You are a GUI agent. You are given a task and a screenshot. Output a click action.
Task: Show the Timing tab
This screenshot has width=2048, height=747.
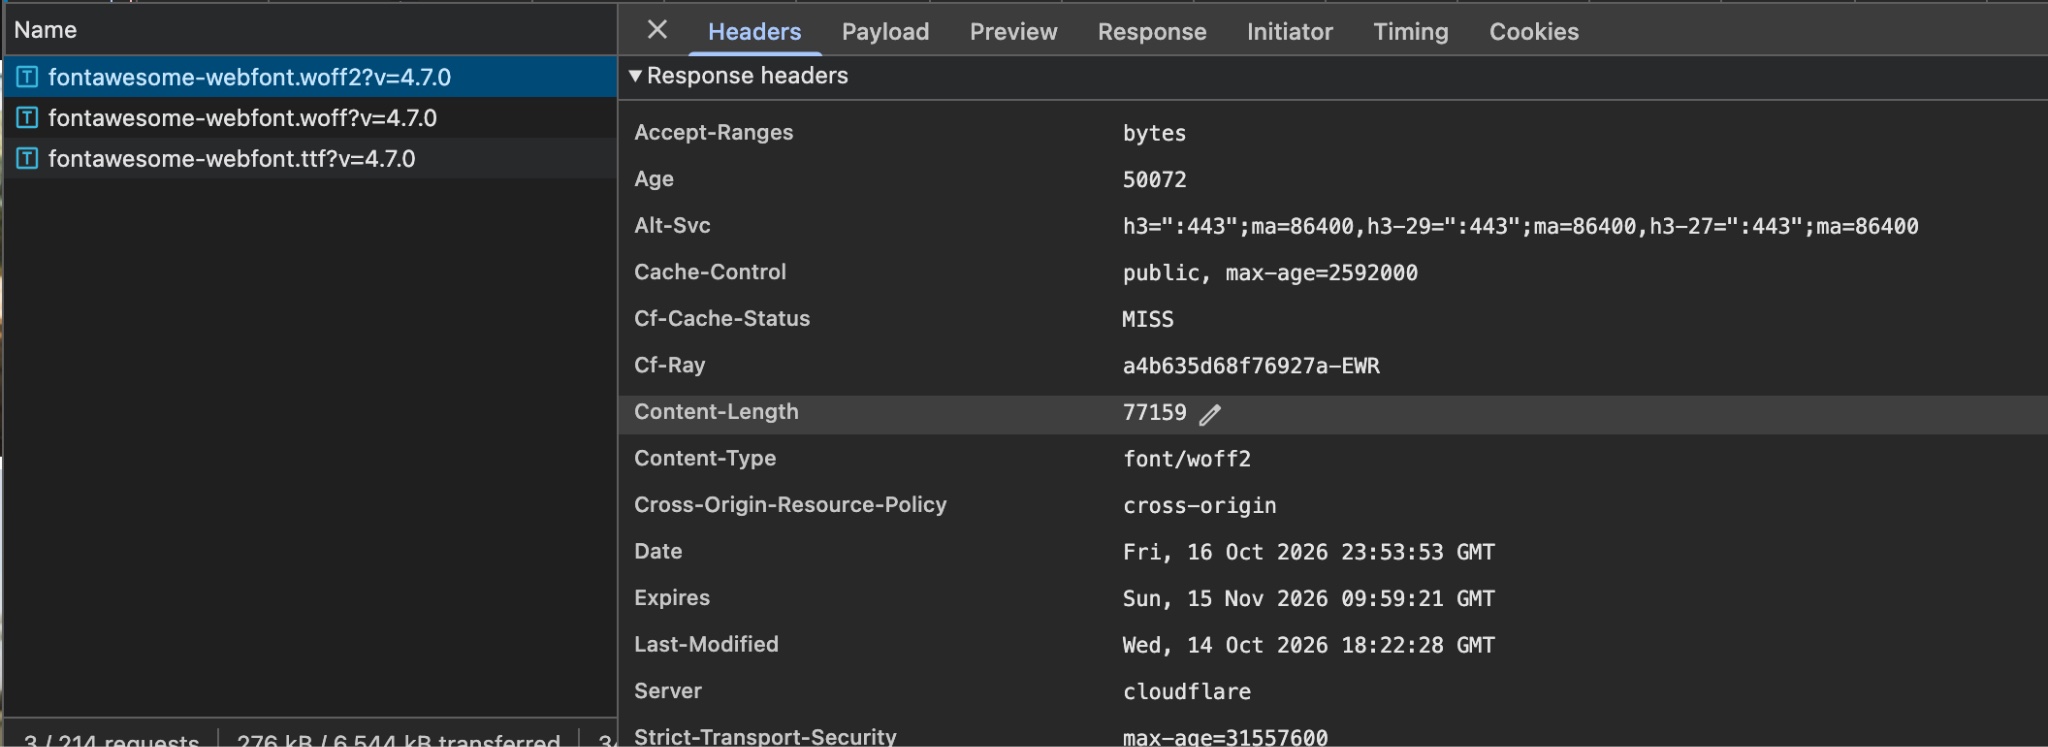click(x=1410, y=32)
